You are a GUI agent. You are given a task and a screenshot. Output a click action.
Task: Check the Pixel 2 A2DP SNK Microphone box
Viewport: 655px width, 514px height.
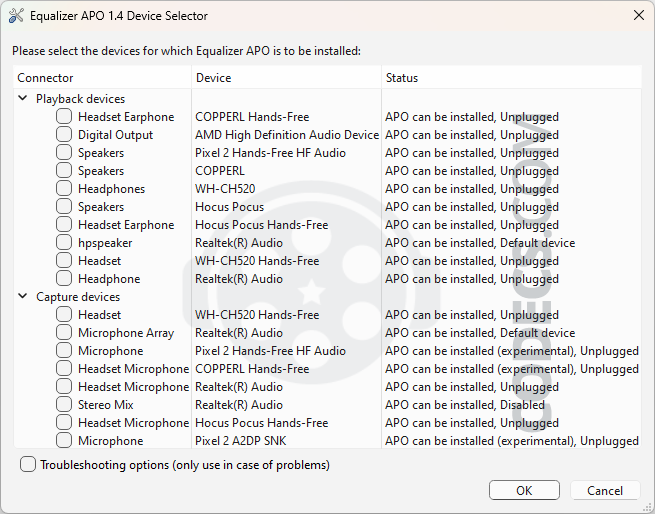point(64,440)
